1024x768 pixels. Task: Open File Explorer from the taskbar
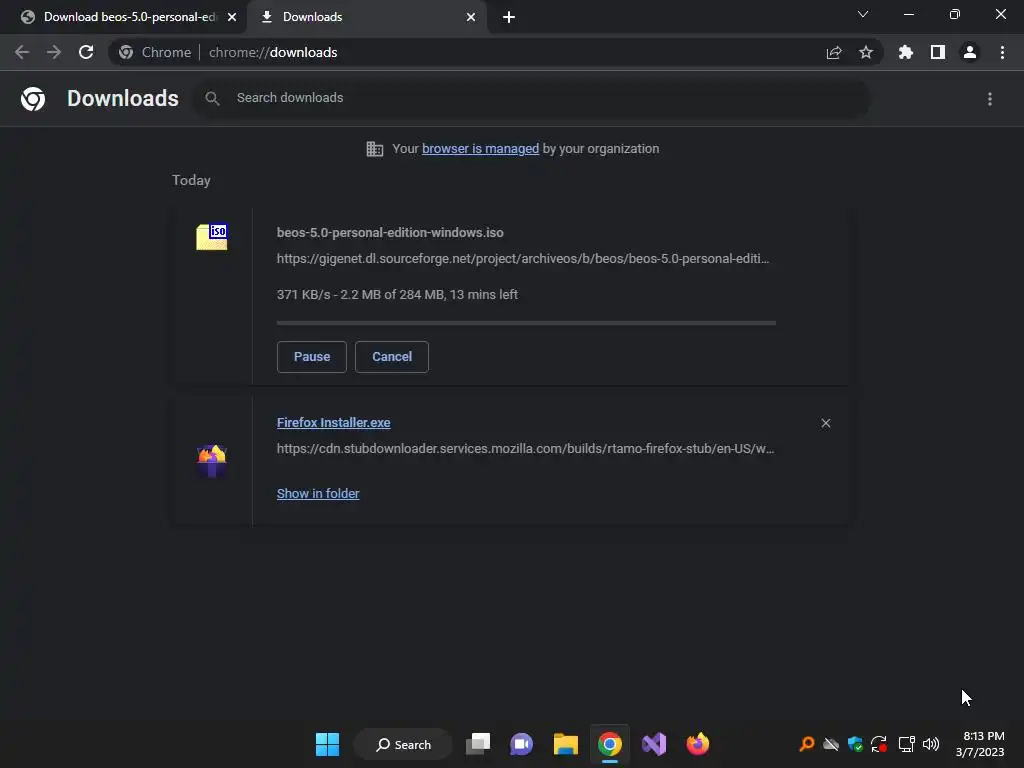pyautogui.click(x=566, y=744)
